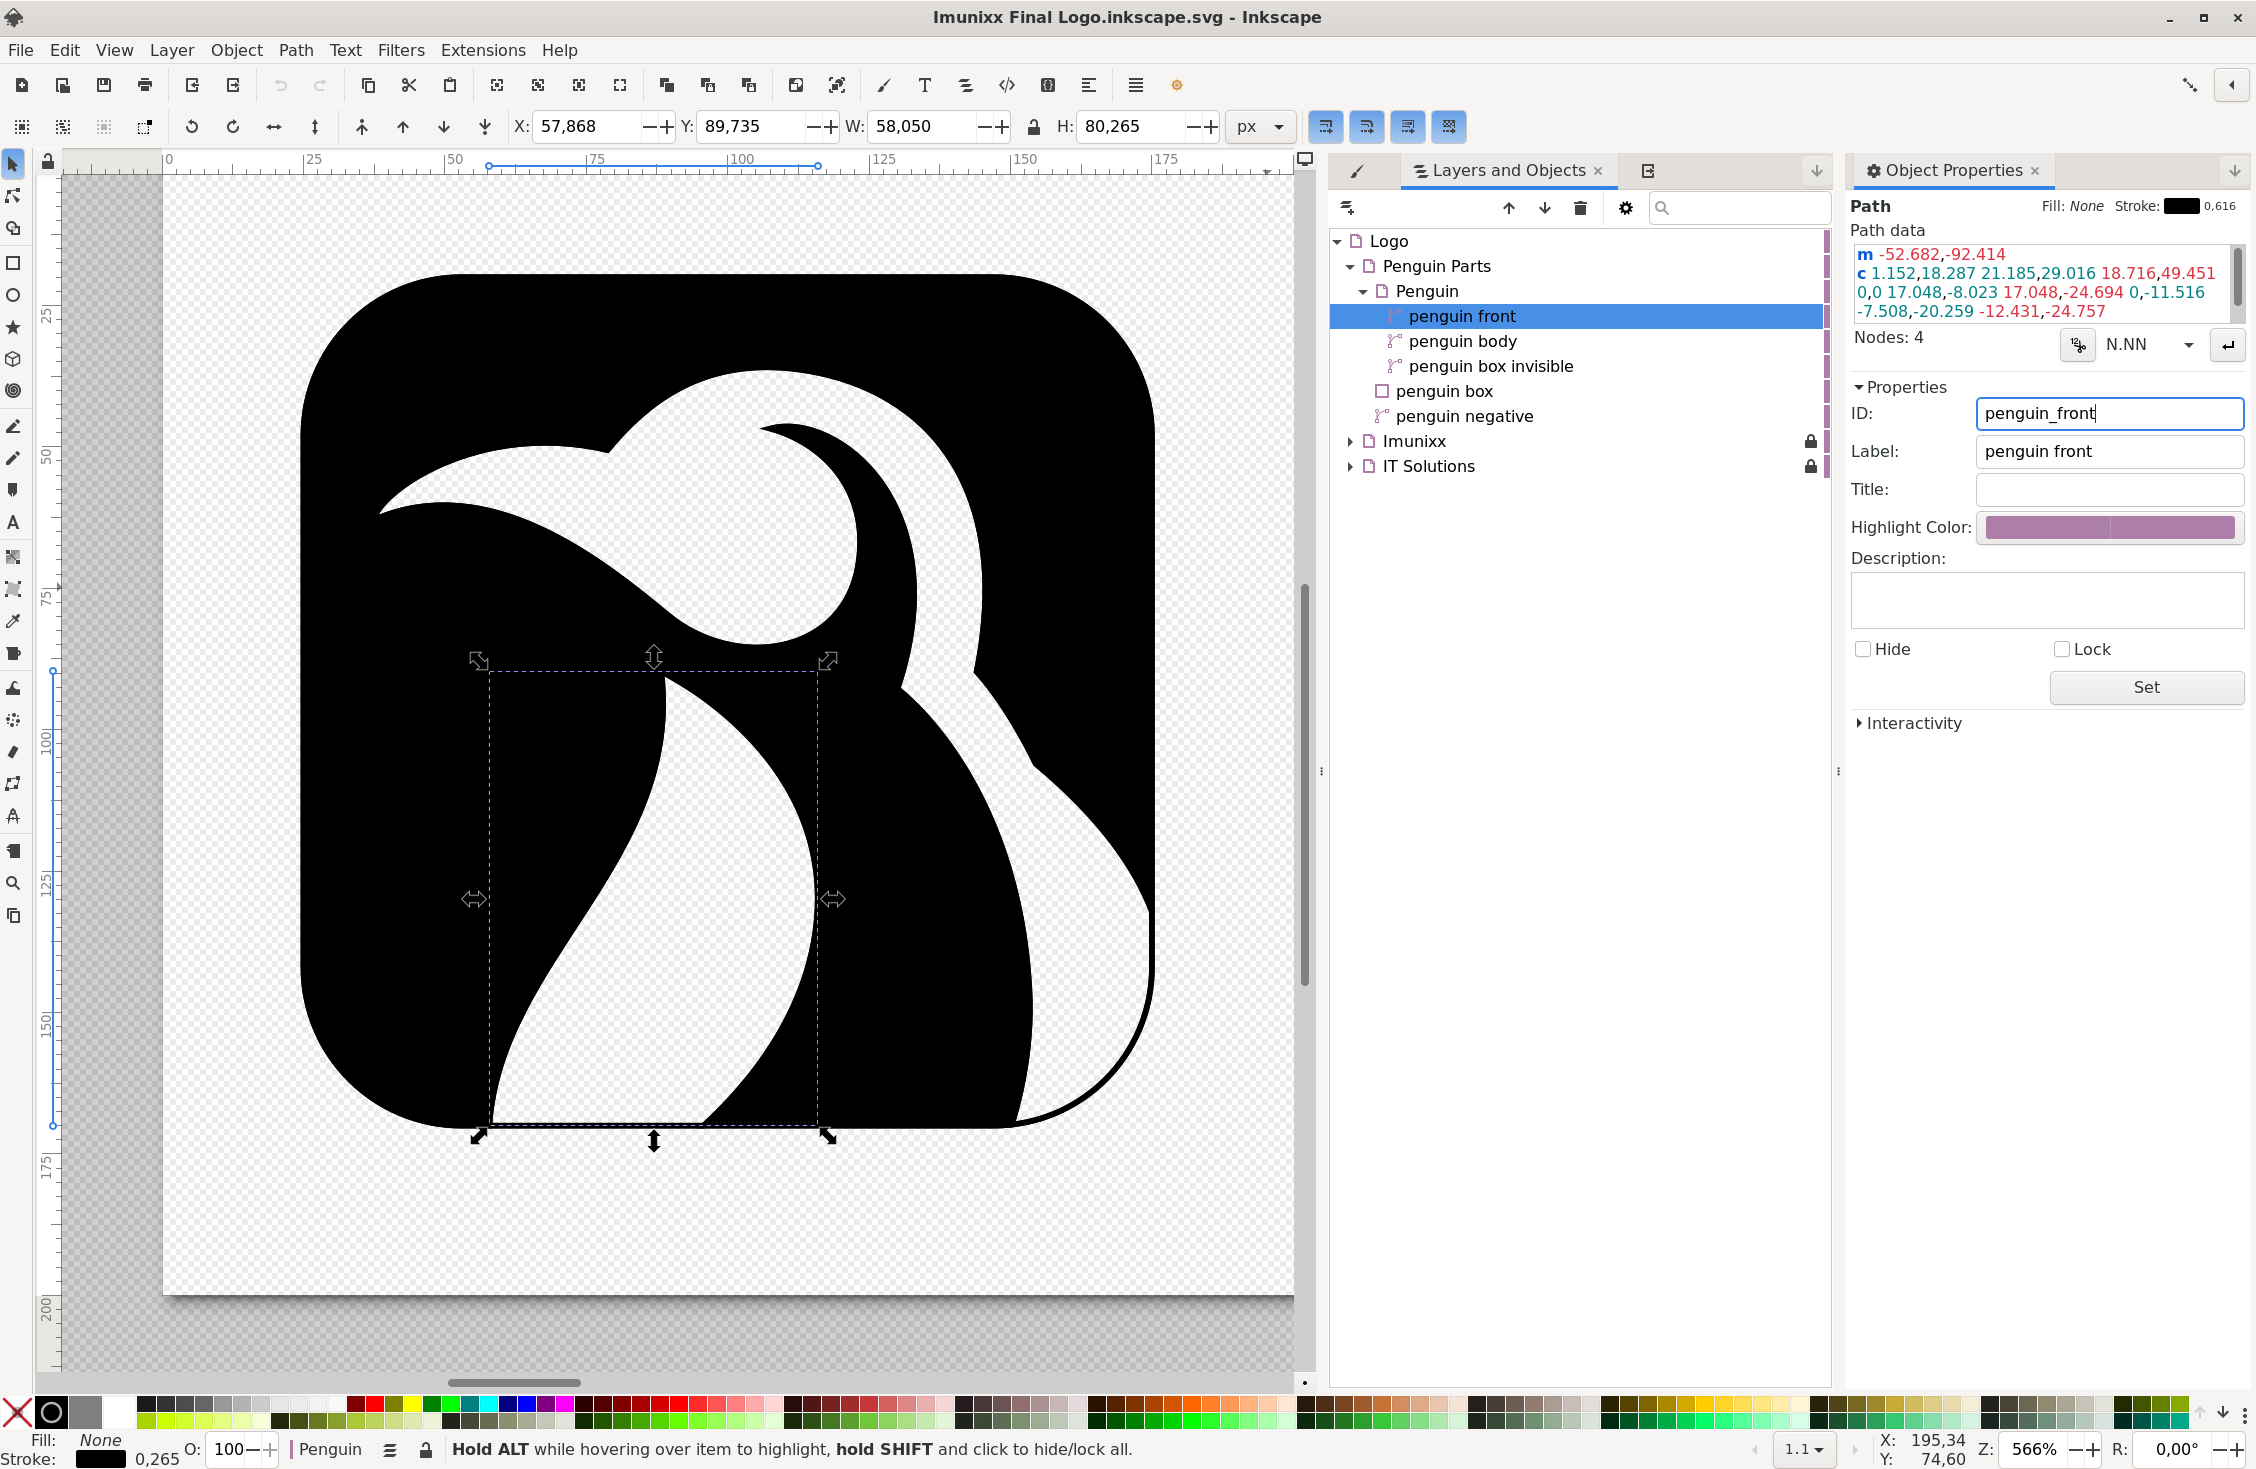Expand the IT Solutions layer

1350,466
